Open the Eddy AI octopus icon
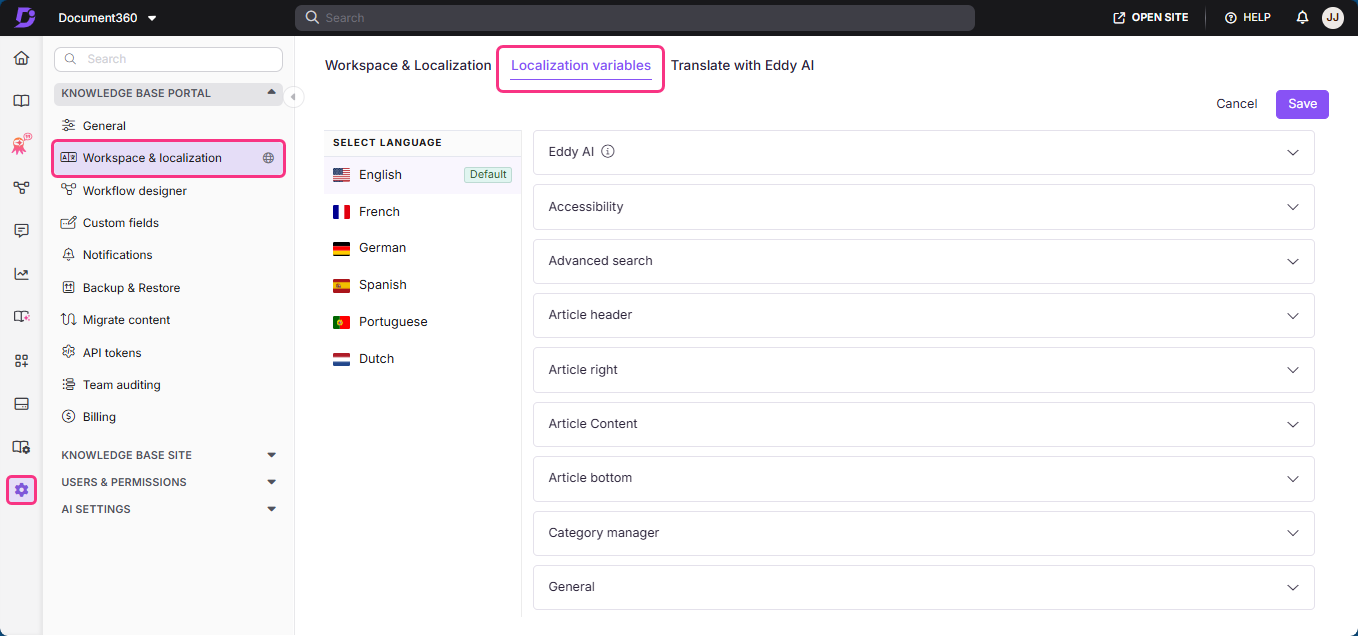Image resolution: width=1358 pixels, height=636 pixels. 21,145
